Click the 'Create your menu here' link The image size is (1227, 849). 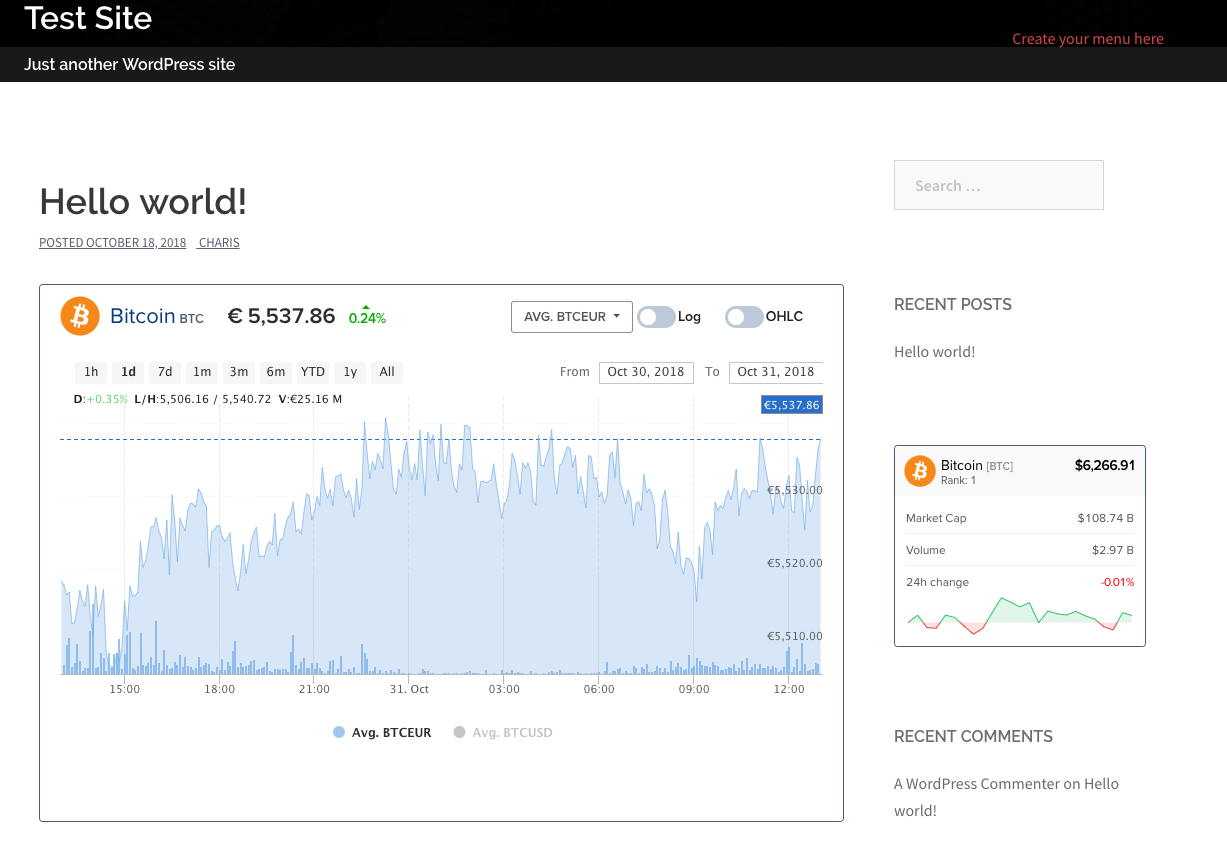pyautogui.click(x=1087, y=39)
